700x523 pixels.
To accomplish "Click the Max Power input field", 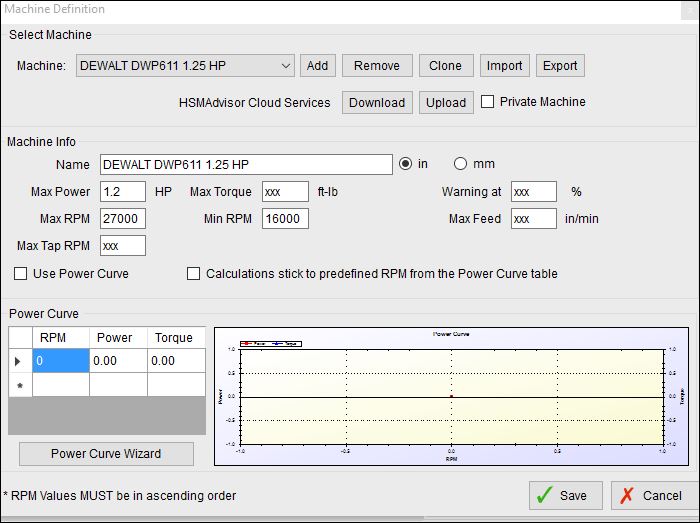I will 123,192.
